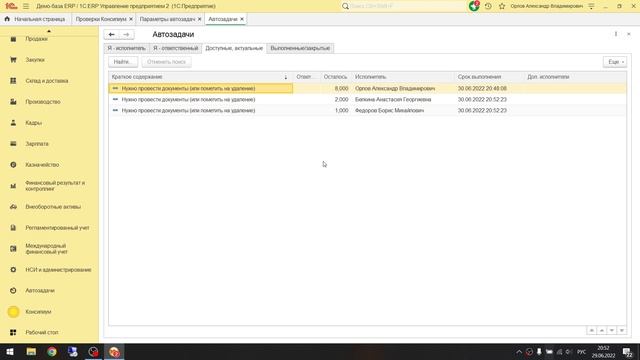Click the search magnifier icon
The height and width of the screenshot is (360, 640).
[x=345, y=6]
